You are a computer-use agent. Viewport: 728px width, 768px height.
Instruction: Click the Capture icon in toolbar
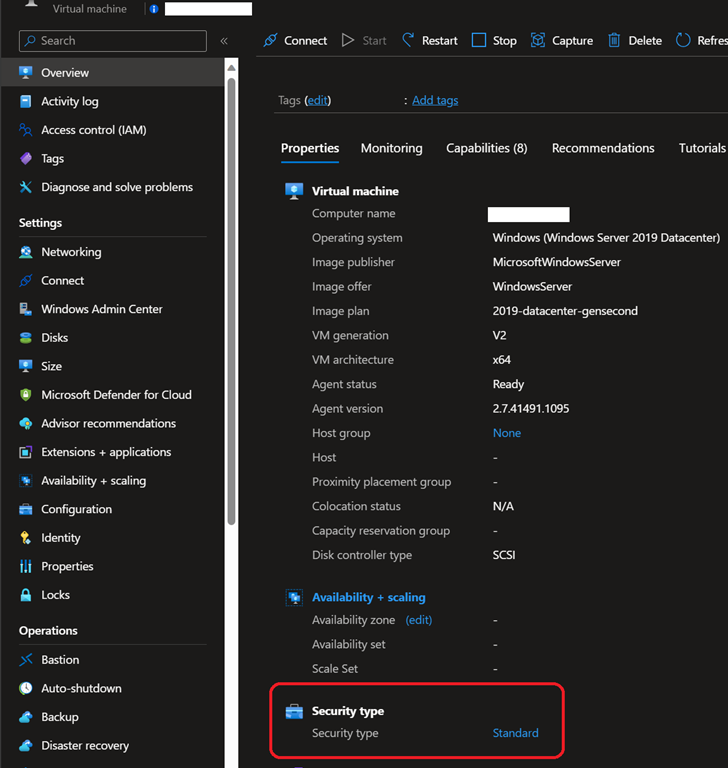tap(538, 41)
